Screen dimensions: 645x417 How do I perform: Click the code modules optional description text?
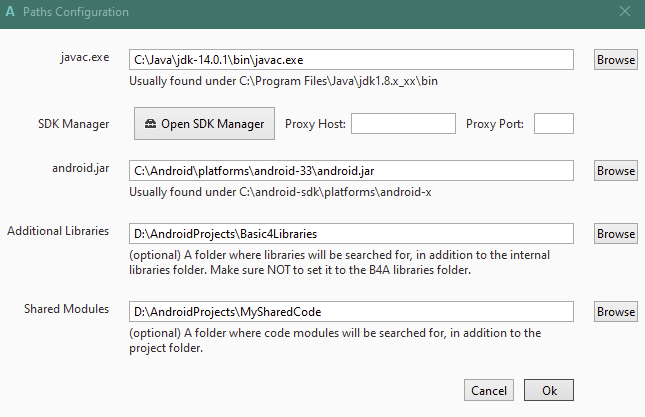335,341
